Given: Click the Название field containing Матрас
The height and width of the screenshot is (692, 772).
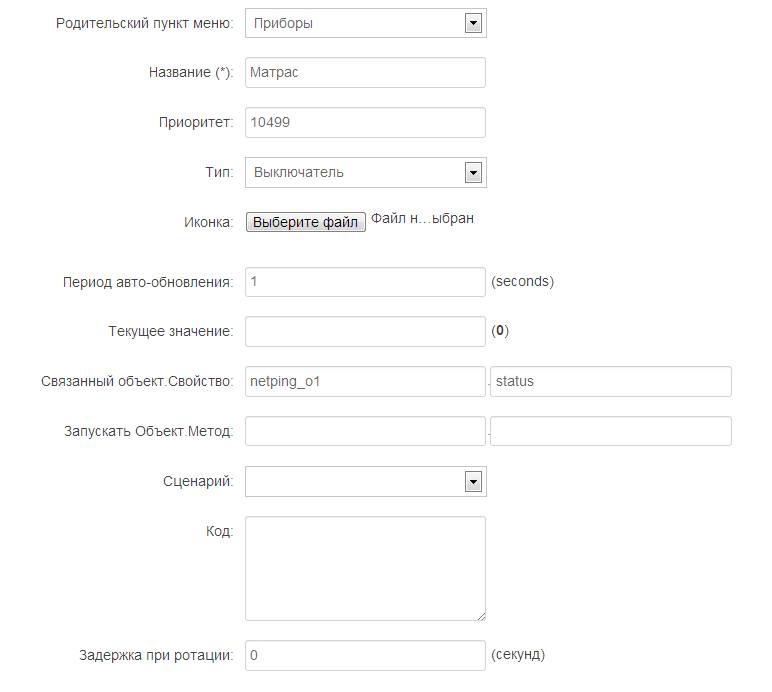Looking at the screenshot, I should pos(365,72).
